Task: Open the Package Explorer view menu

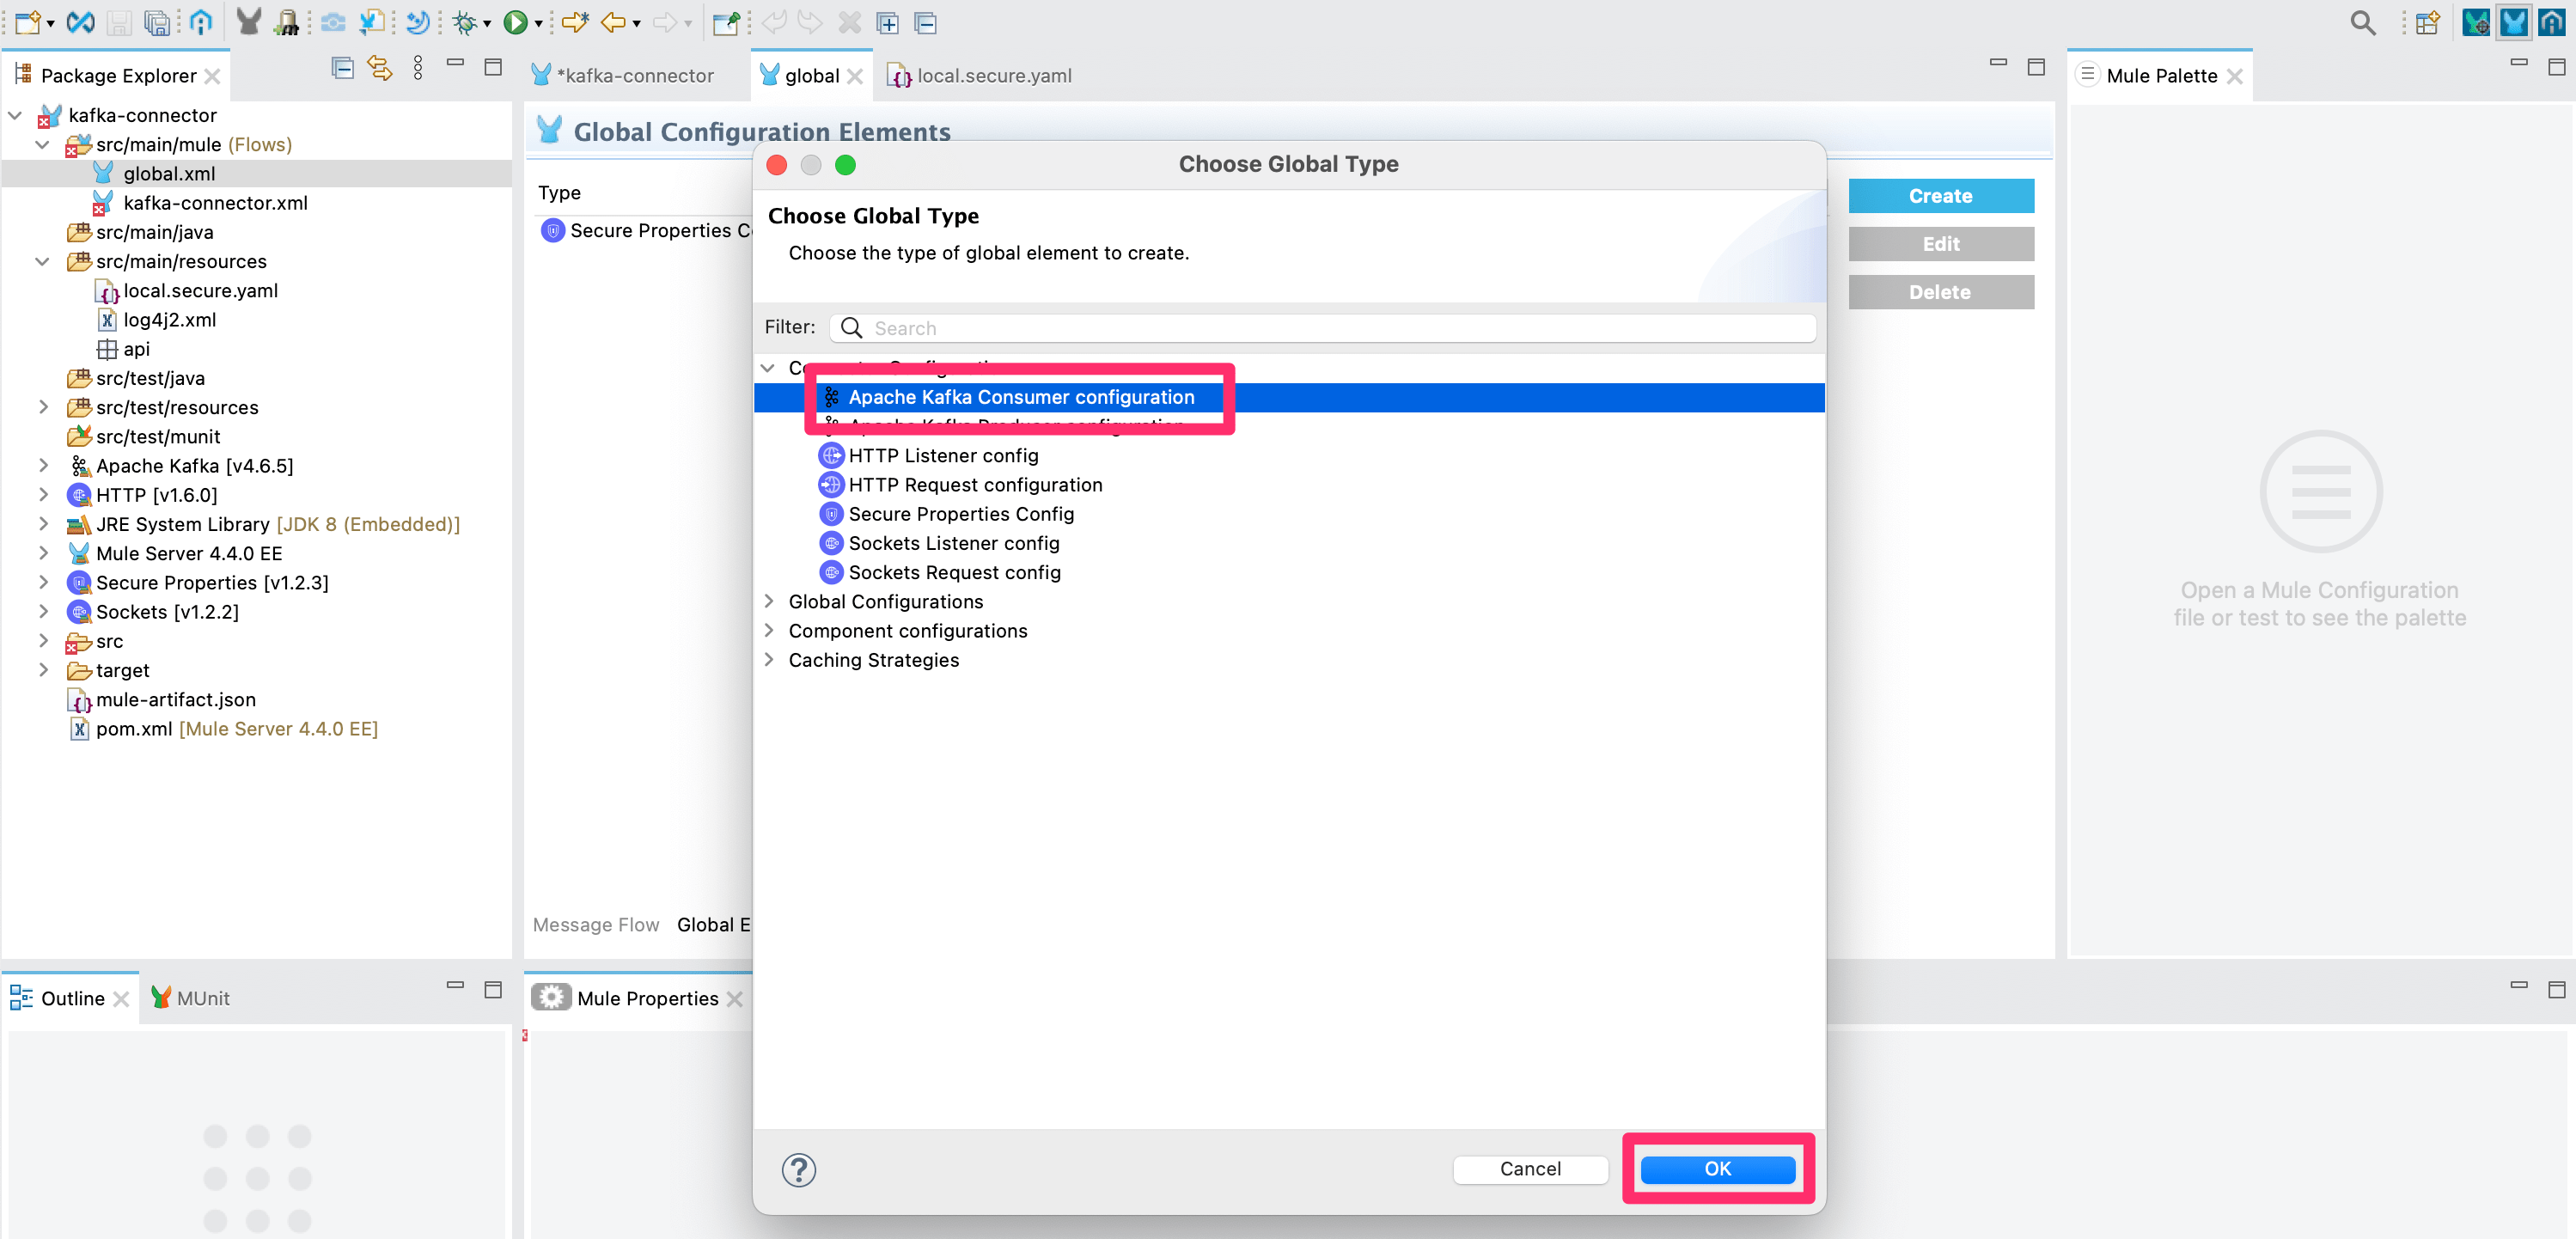Action: (418, 68)
